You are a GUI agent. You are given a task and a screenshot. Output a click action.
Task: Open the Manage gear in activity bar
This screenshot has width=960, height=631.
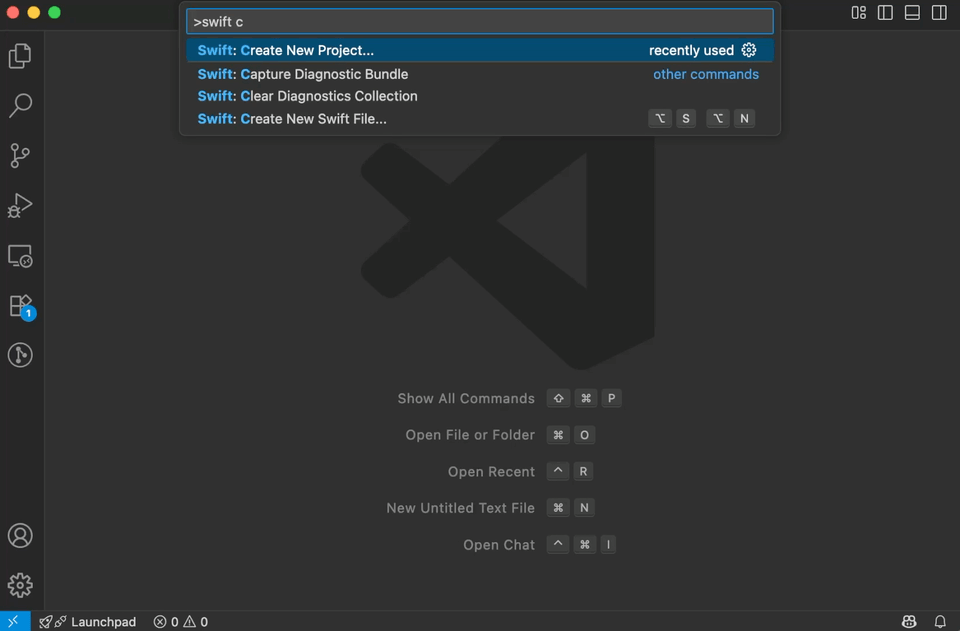click(20, 586)
